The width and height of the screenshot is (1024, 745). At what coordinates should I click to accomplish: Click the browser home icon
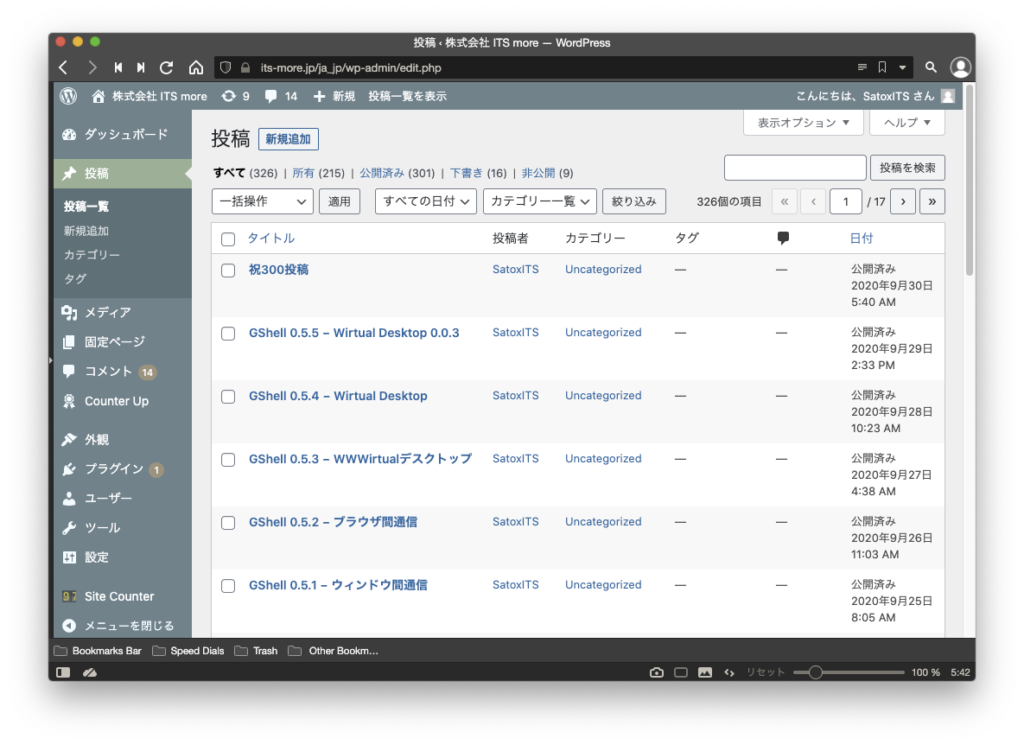(x=196, y=68)
